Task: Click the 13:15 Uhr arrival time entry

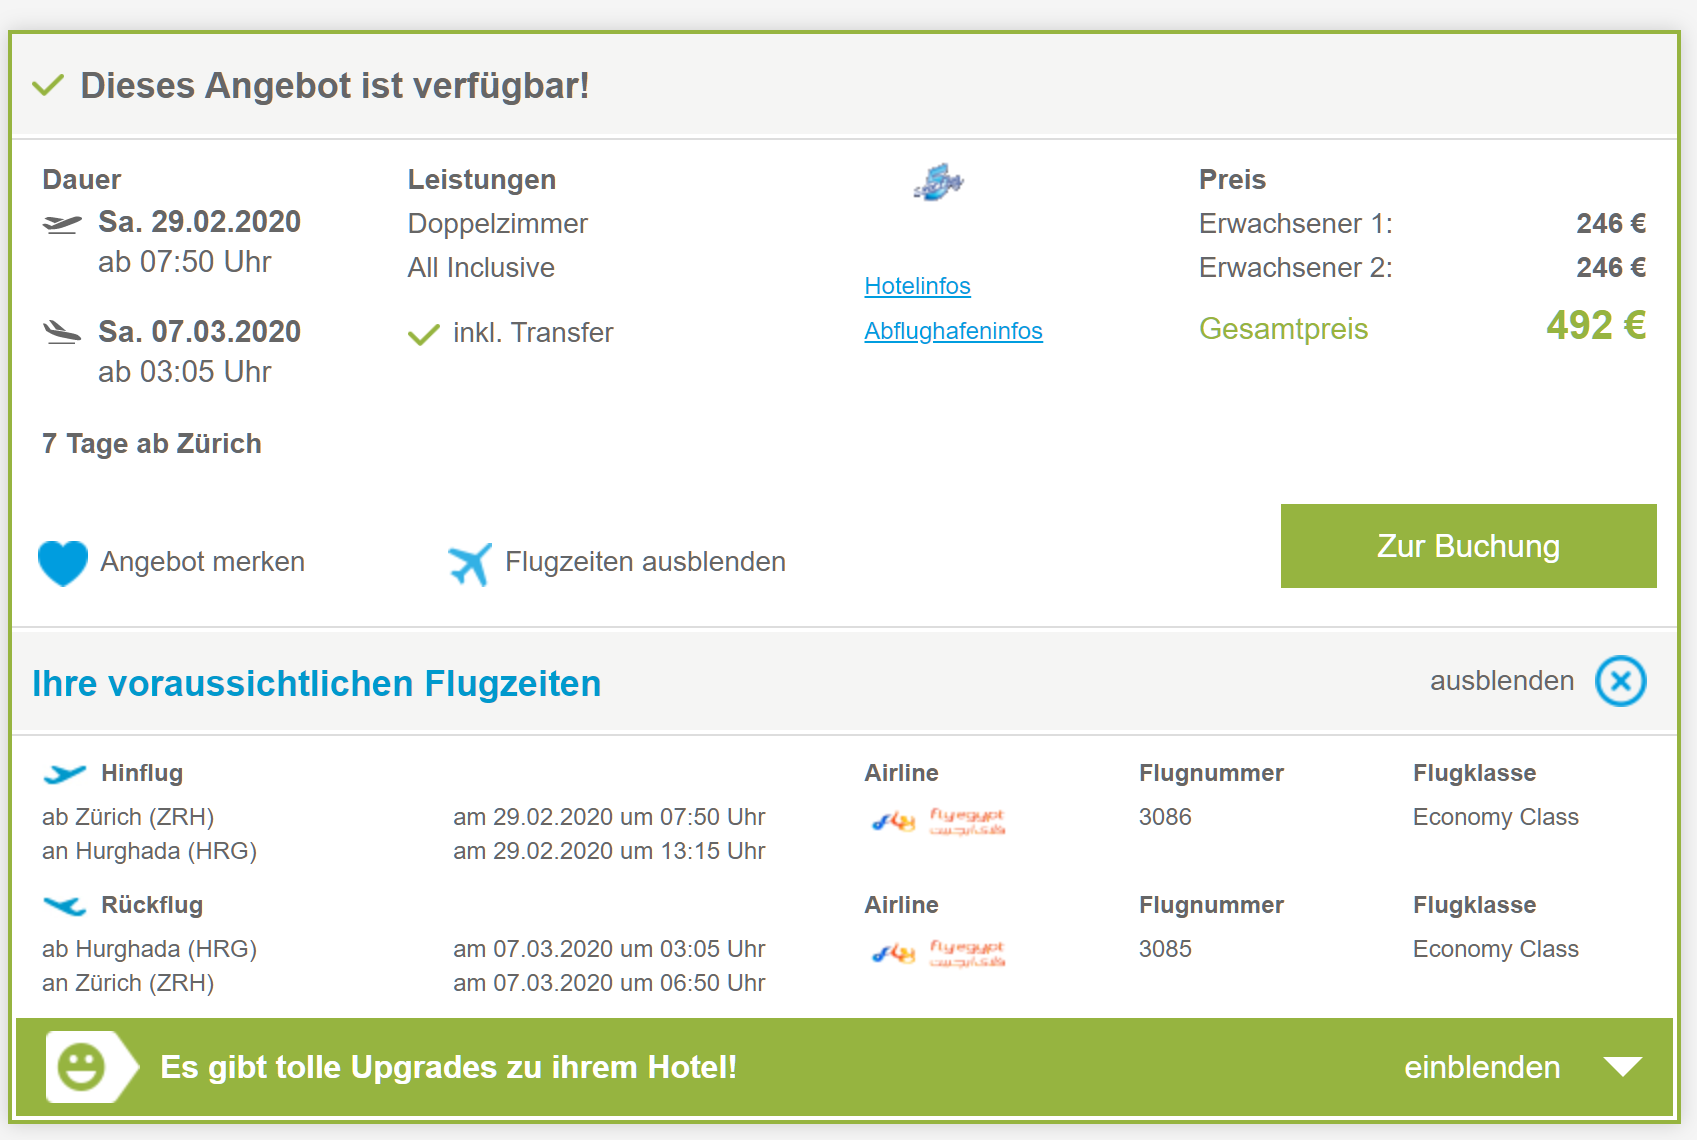Action: (x=609, y=851)
